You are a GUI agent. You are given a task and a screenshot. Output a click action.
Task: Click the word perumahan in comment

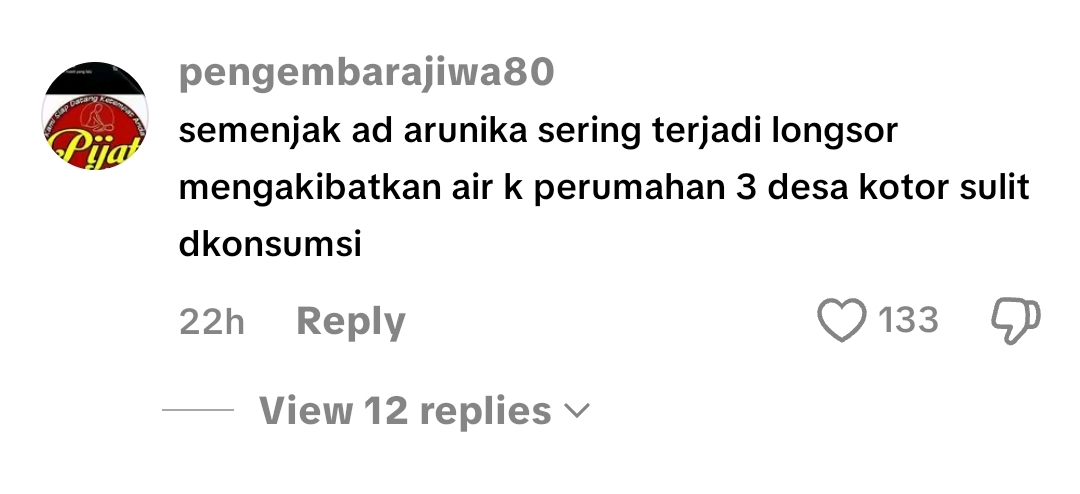click(x=630, y=188)
